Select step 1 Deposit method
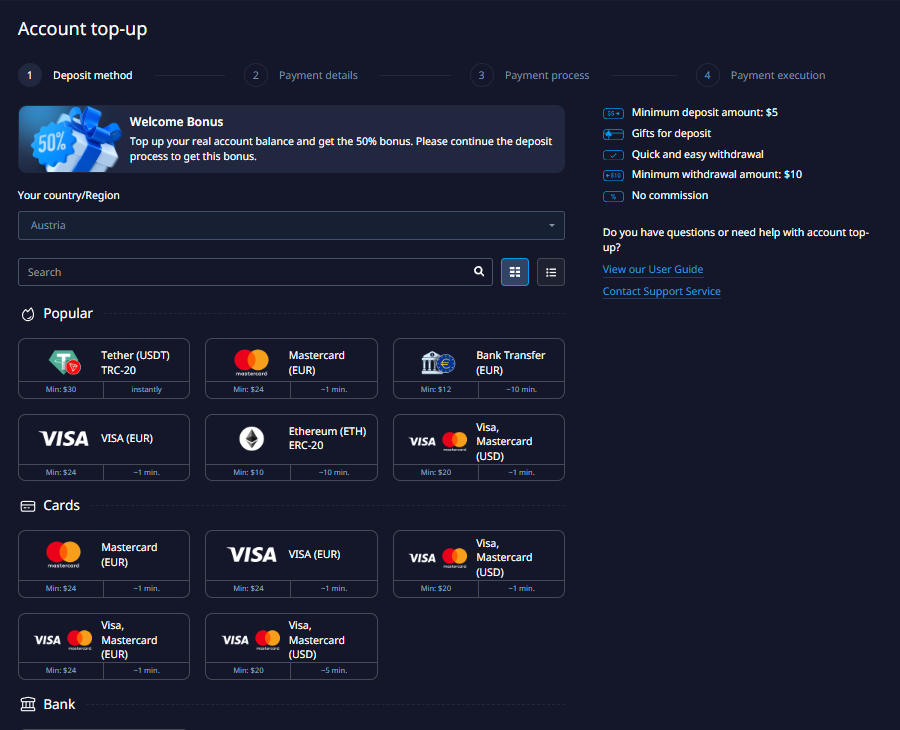900x730 pixels. pyautogui.click(x=75, y=75)
